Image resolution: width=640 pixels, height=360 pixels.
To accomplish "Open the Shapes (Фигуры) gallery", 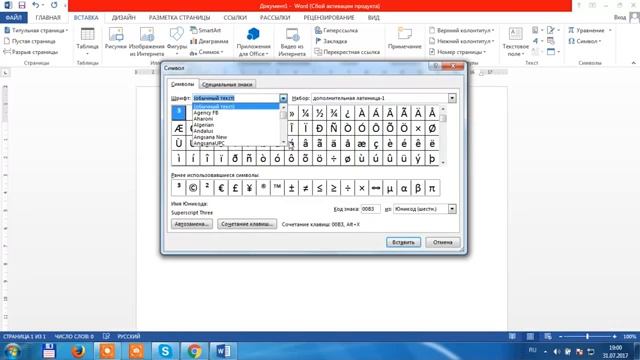I will pyautogui.click(x=176, y=41).
